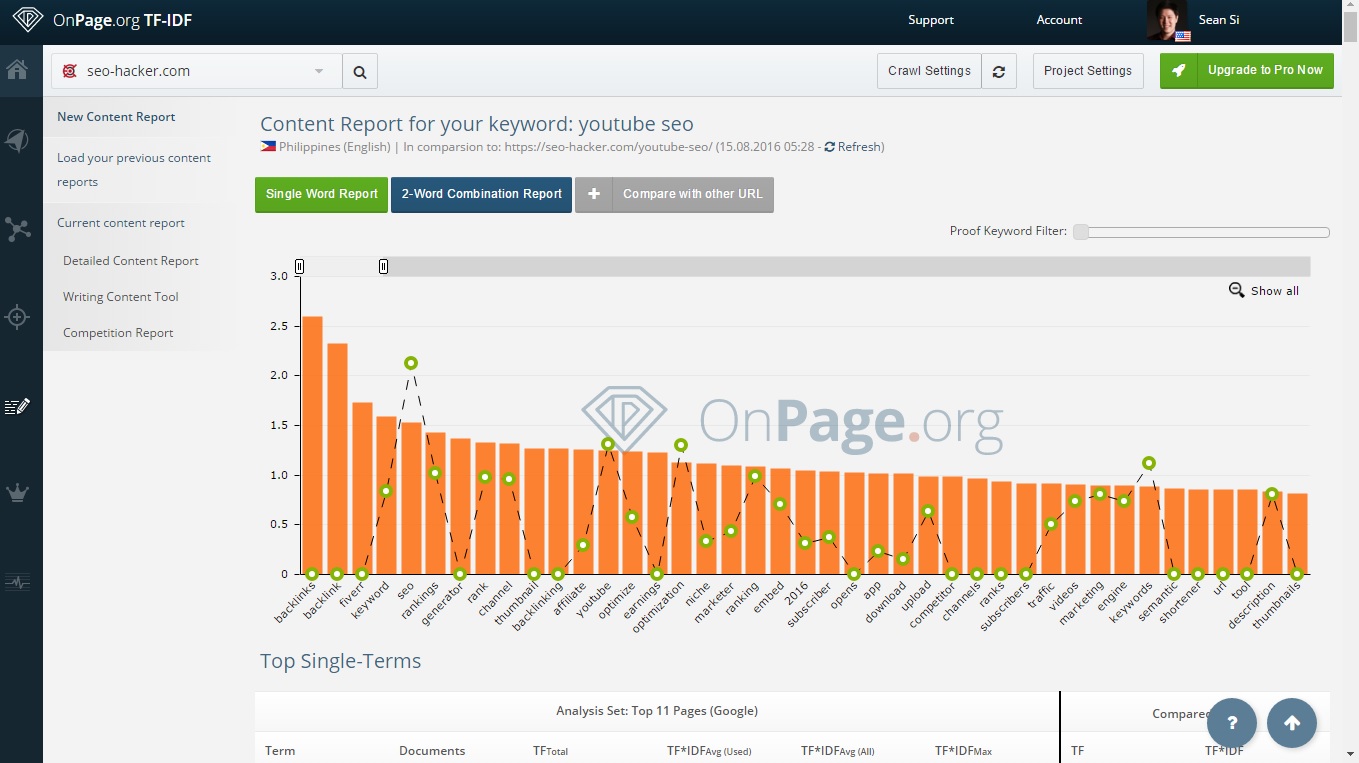
Task: Click the scroll-to-top arrow button
Action: pos(1291,723)
